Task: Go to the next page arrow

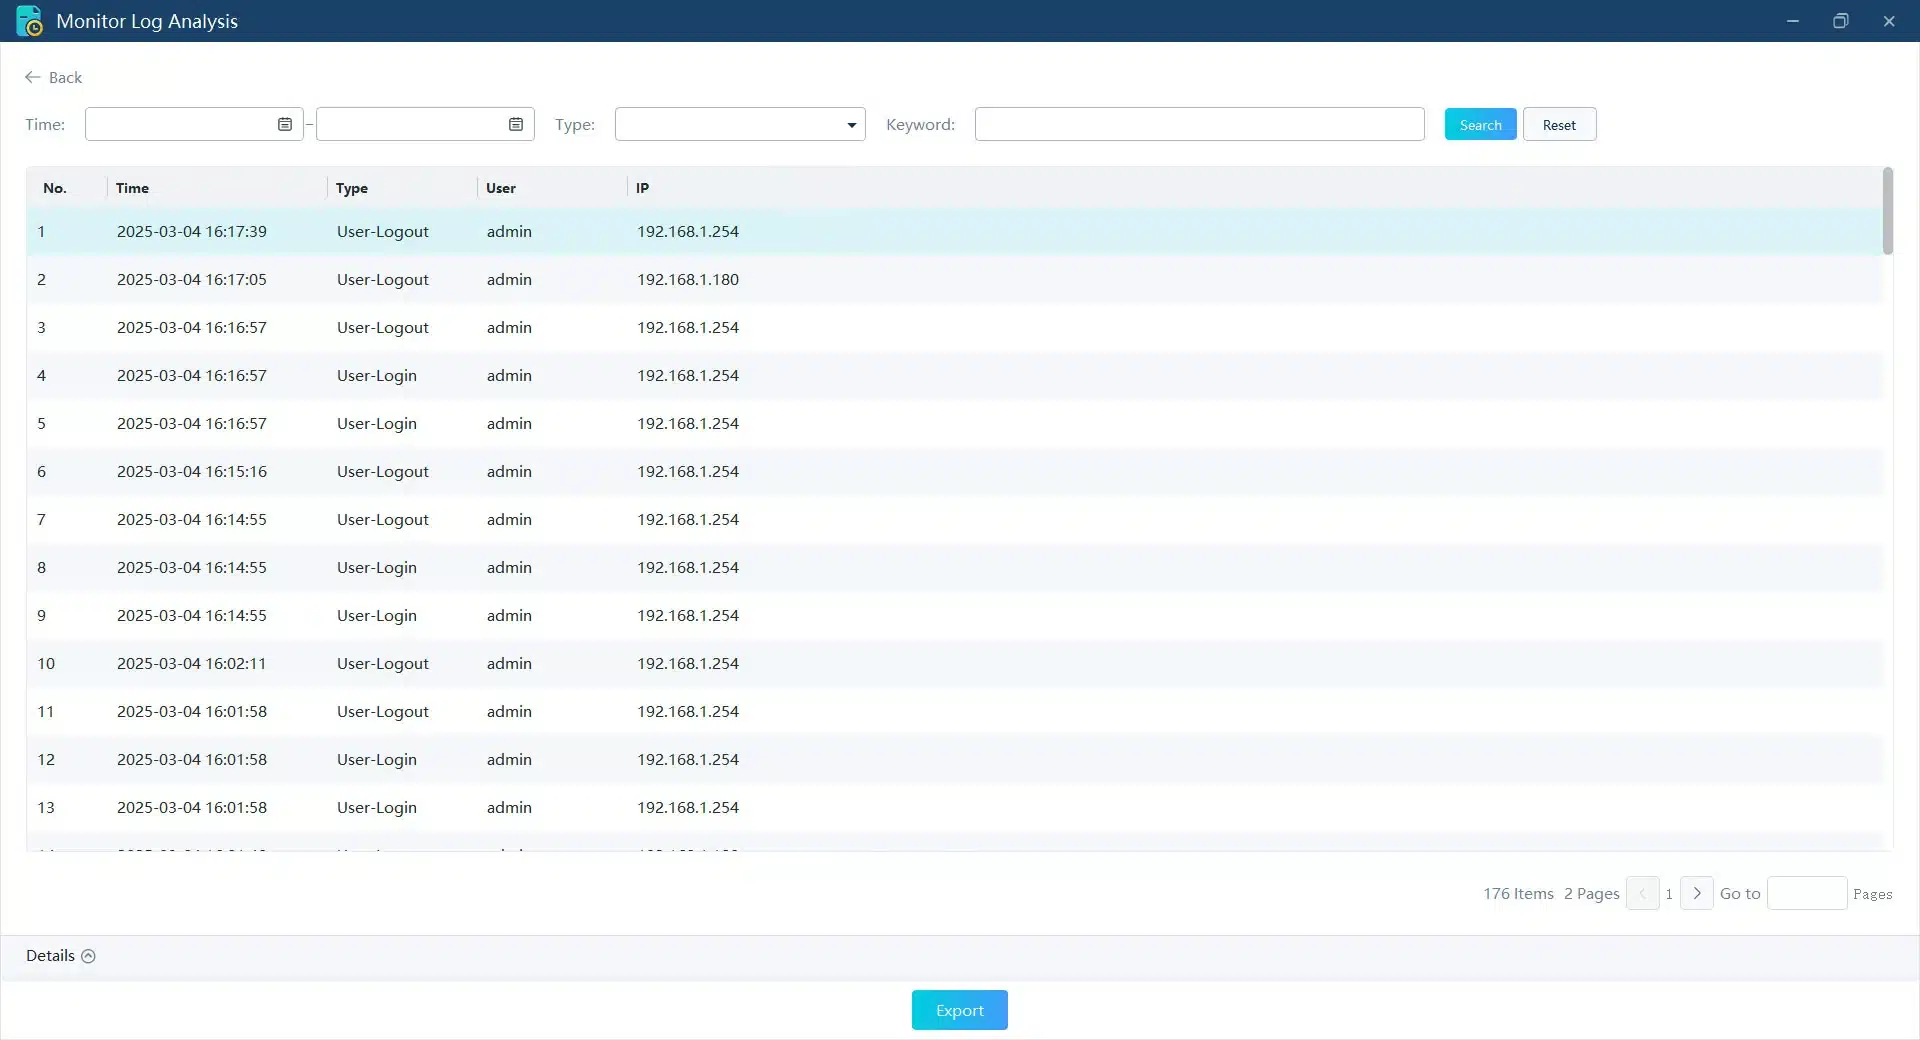Action: coord(1697,893)
